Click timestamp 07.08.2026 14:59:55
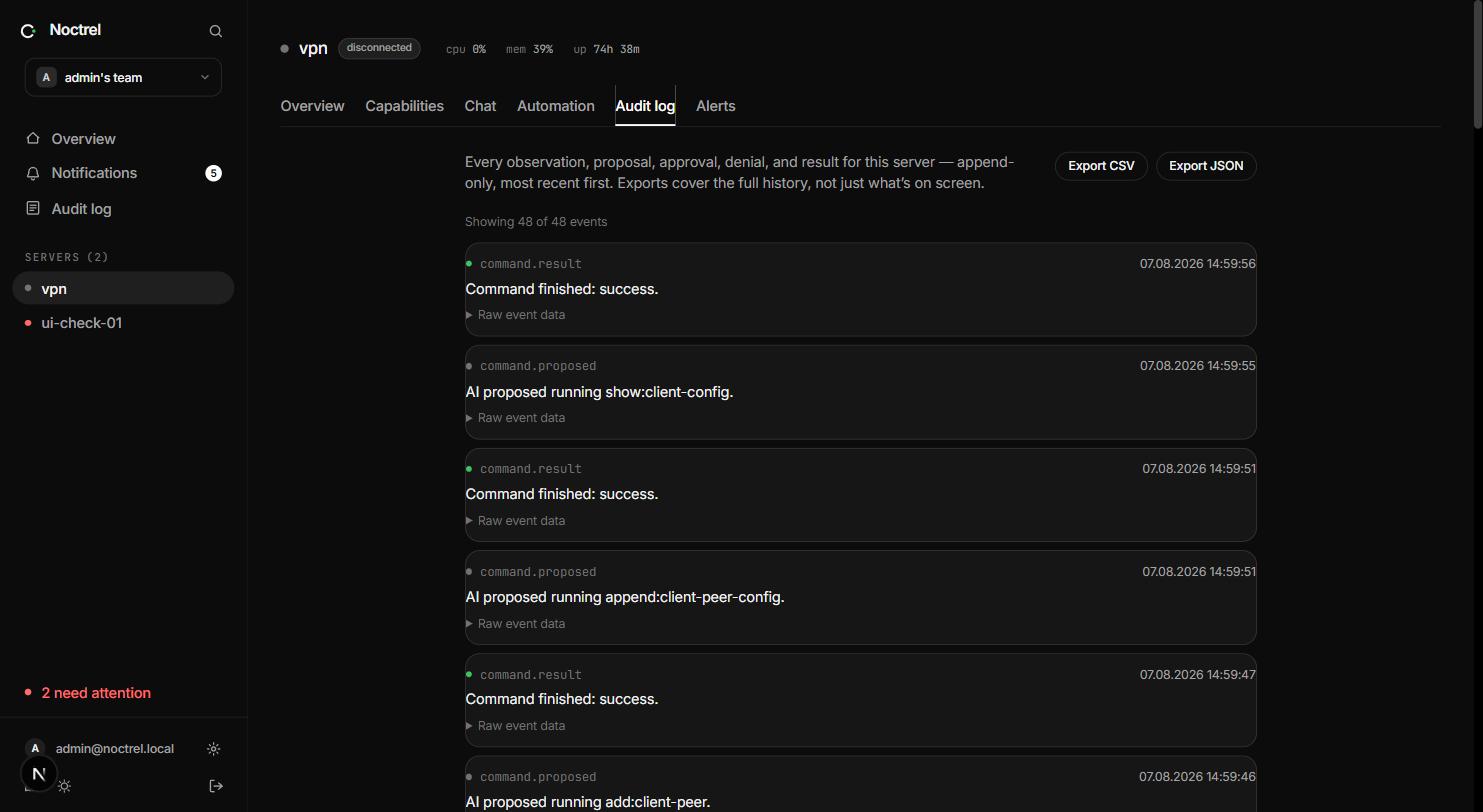 click(x=1198, y=366)
